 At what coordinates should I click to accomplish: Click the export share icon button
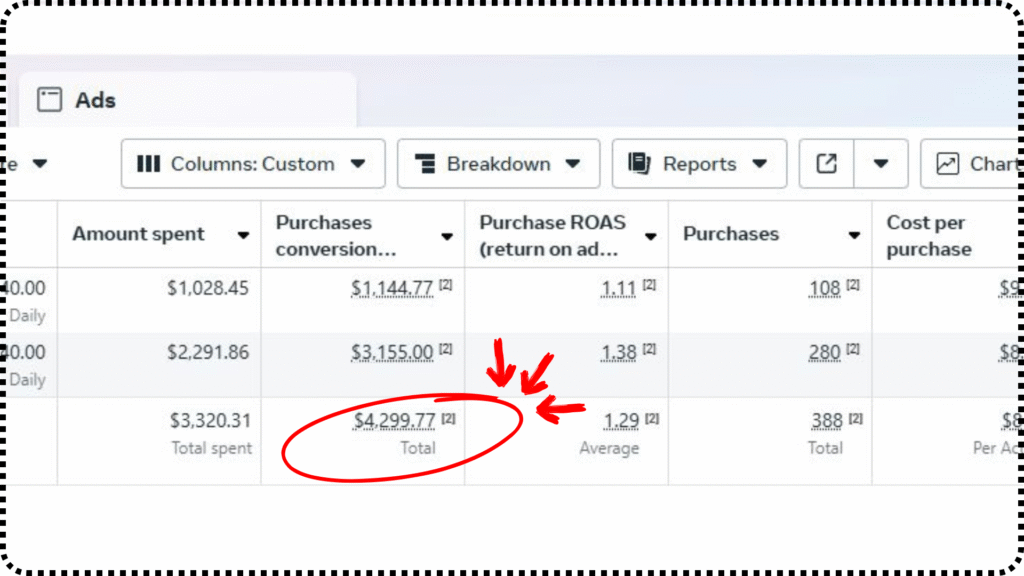[x=826, y=164]
